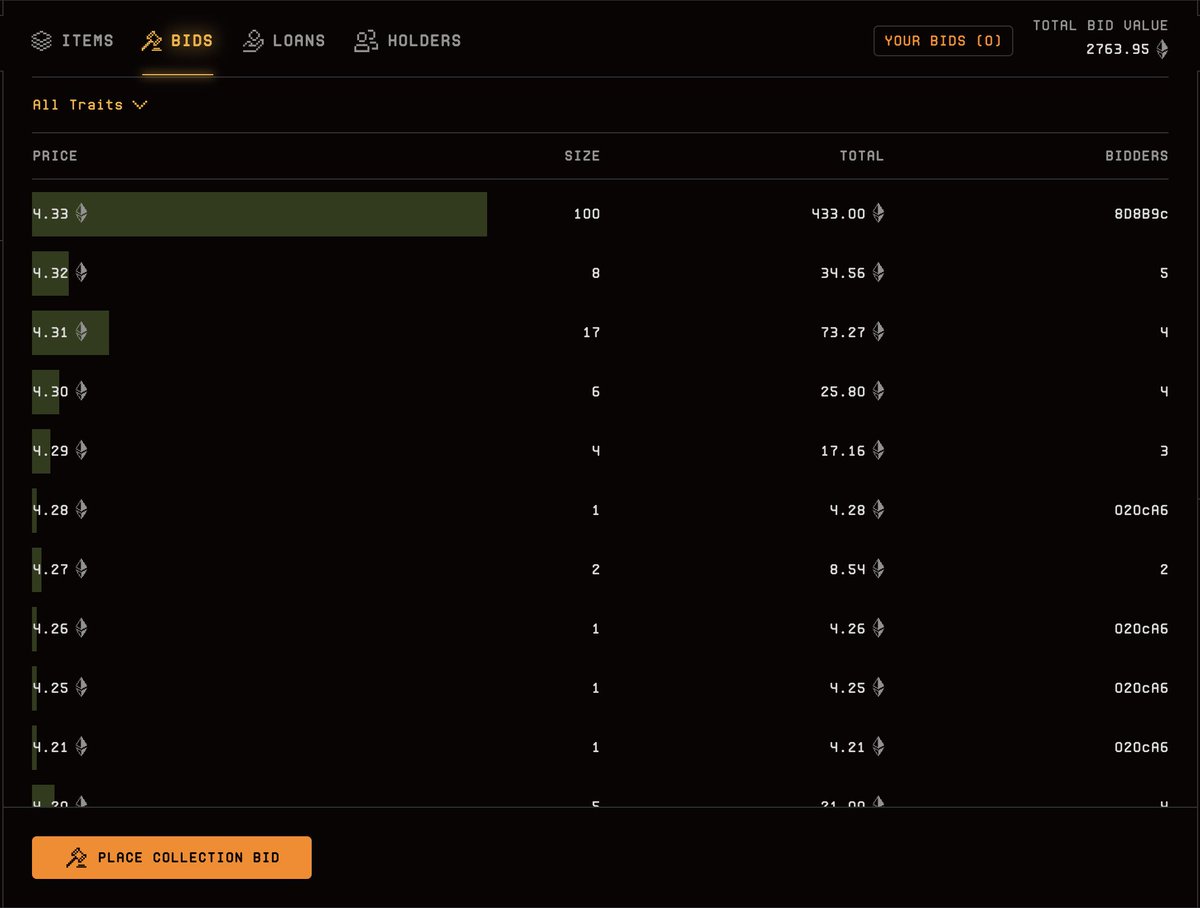
Task: Open YOUR BIDS (0)
Action: coord(942,41)
